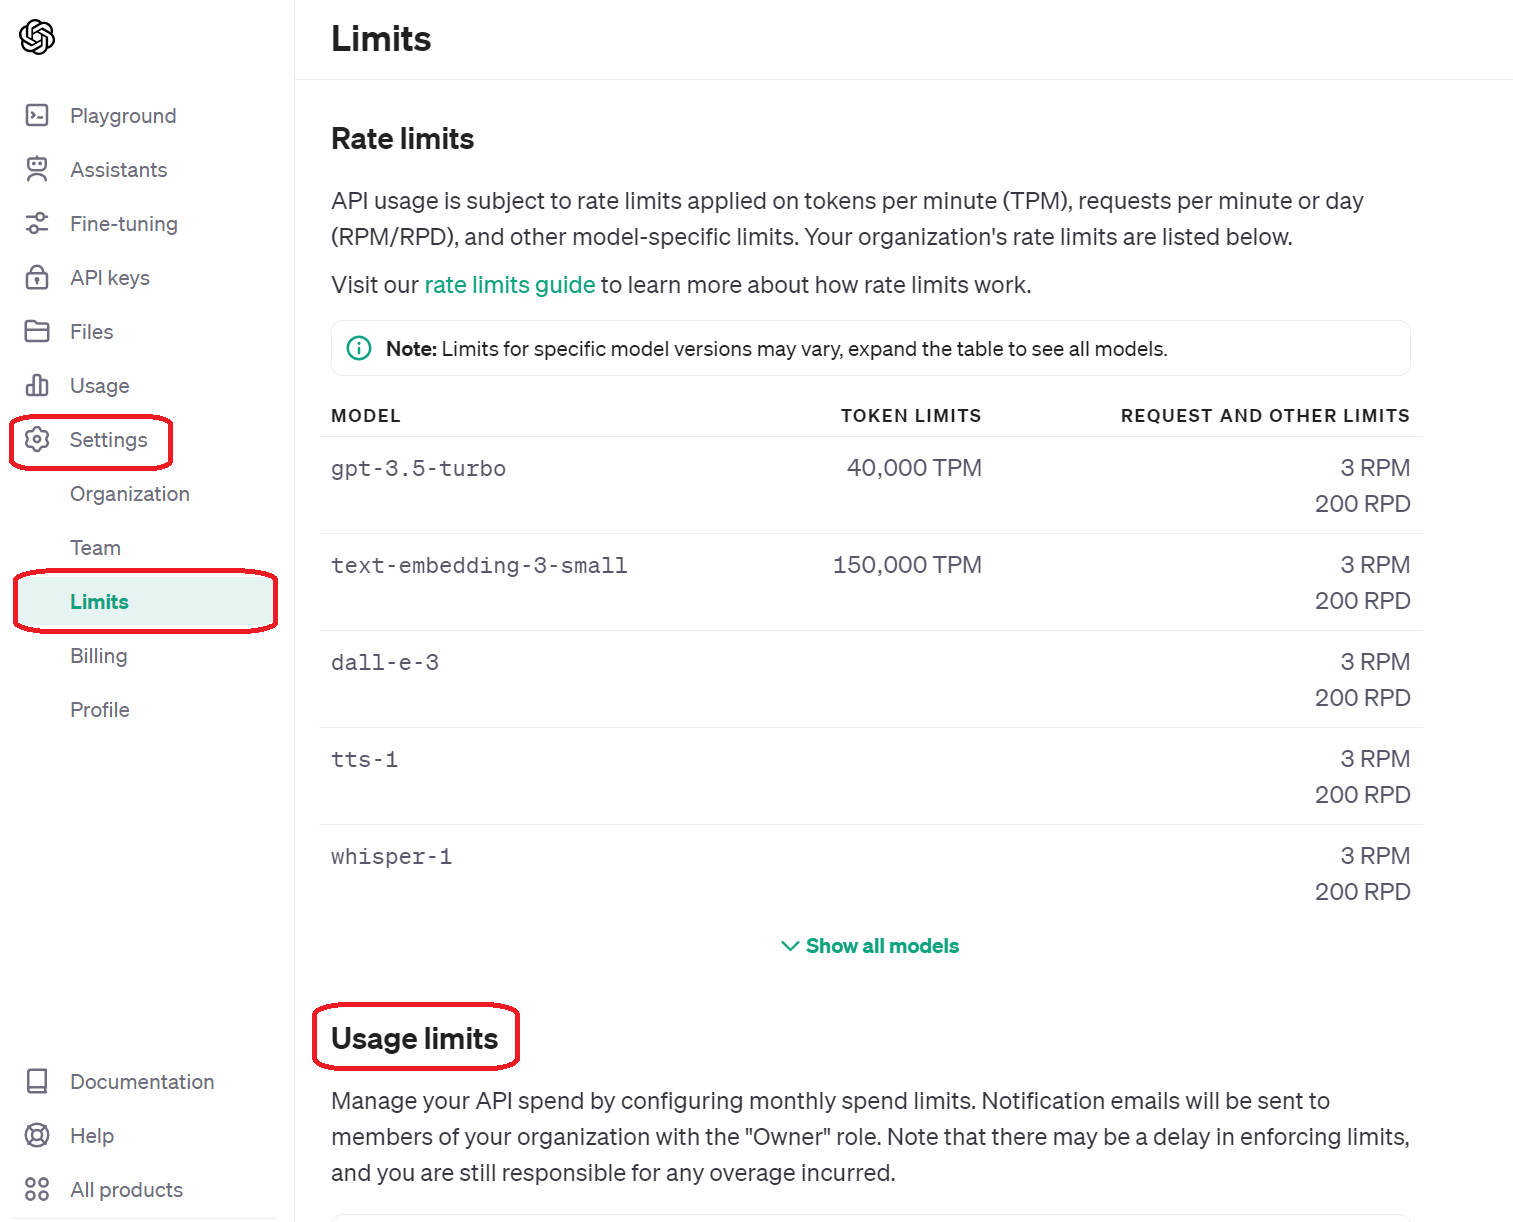Click the Playground terminal icon
This screenshot has width=1513, height=1222.
pos(37,116)
